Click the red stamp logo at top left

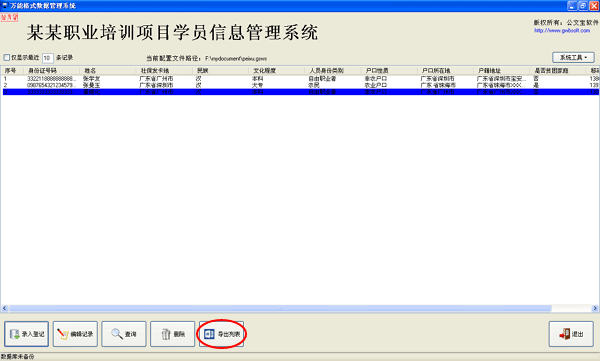tap(9, 17)
